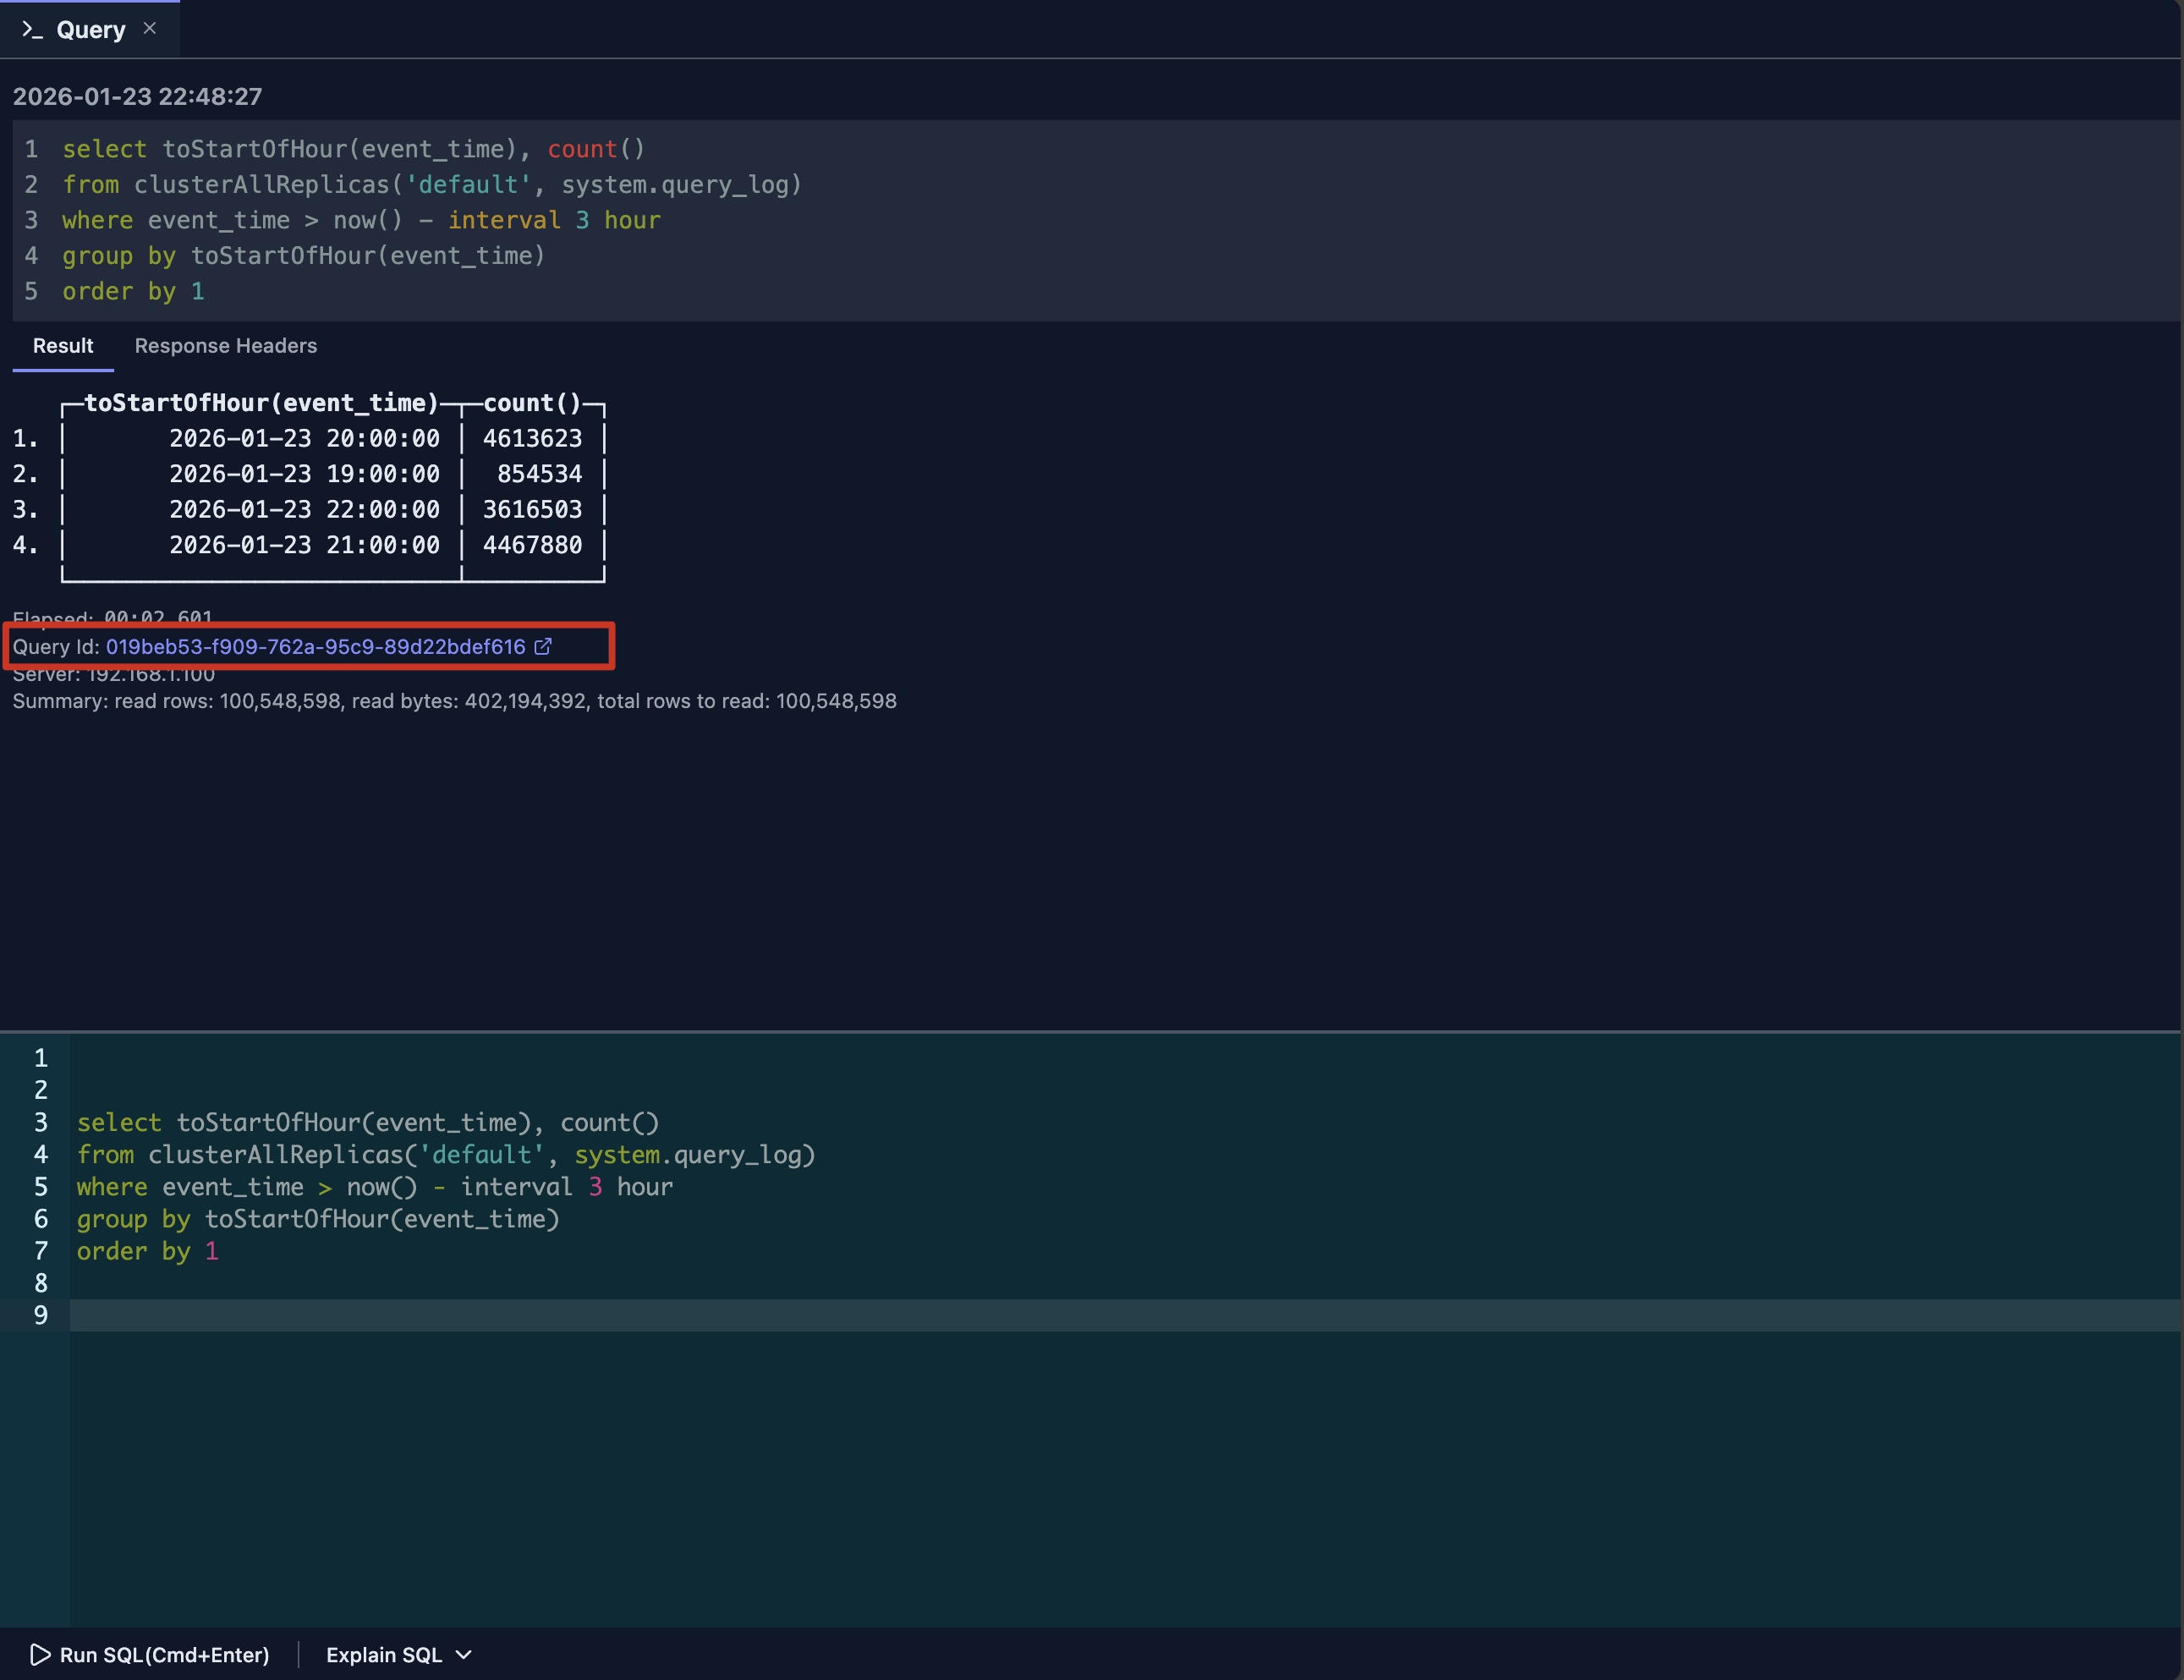Click the play icon next to Run SQL
This screenshot has width=2184, height=1680.
tap(40, 1655)
